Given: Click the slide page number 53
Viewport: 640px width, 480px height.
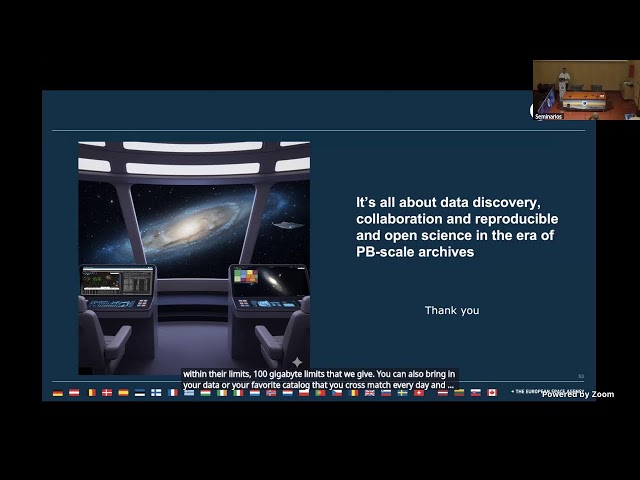Looking at the screenshot, I should point(581,376).
